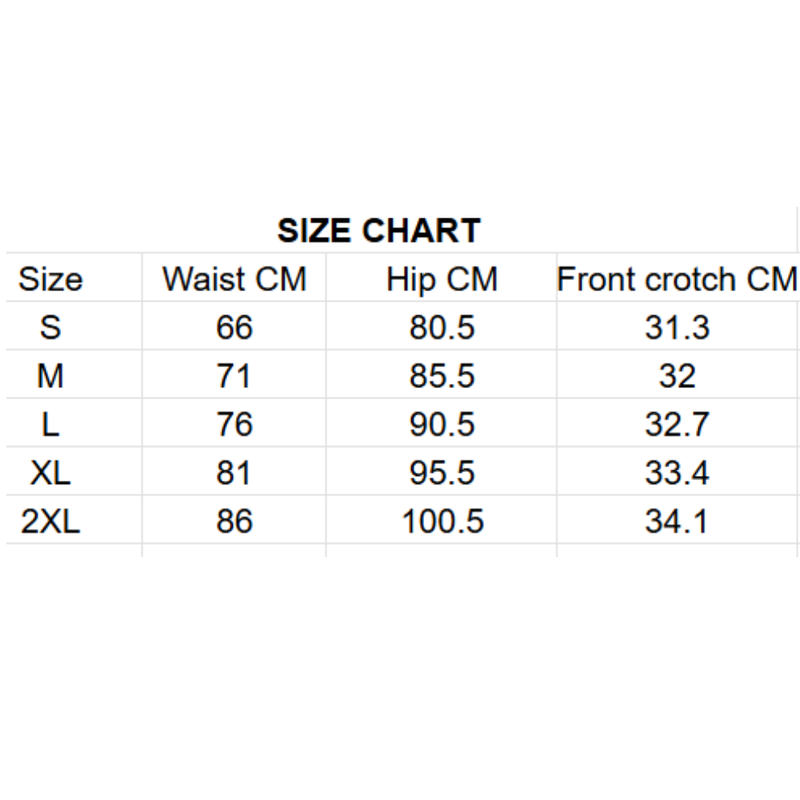Click the size L row label
The image size is (800, 800).
50,424
